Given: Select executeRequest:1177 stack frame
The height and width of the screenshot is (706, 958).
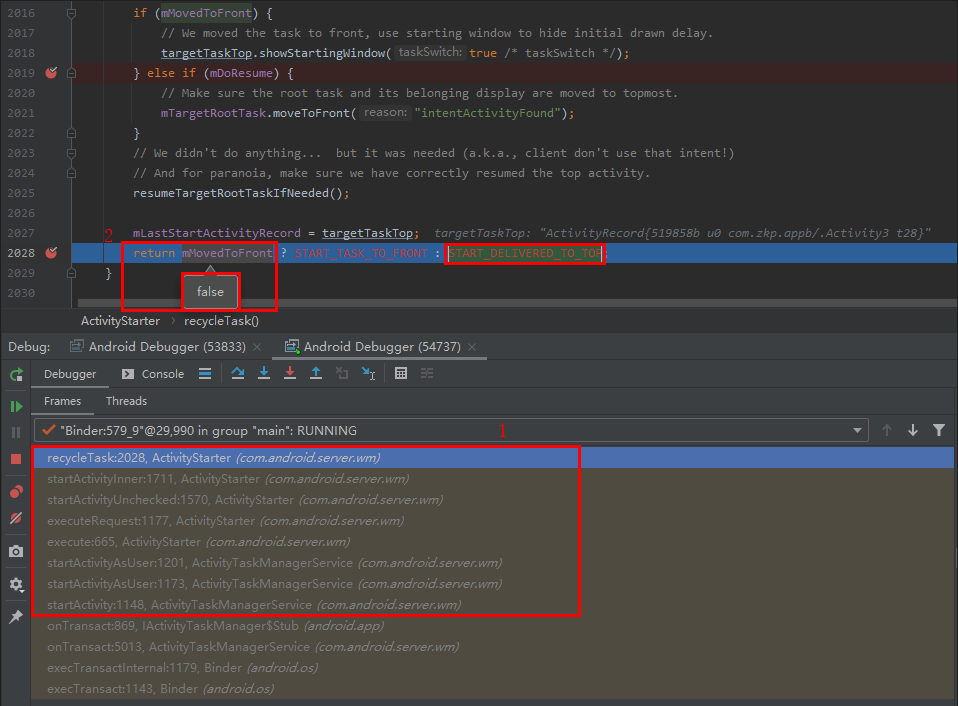Looking at the screenshot, I should click(493, 521).
